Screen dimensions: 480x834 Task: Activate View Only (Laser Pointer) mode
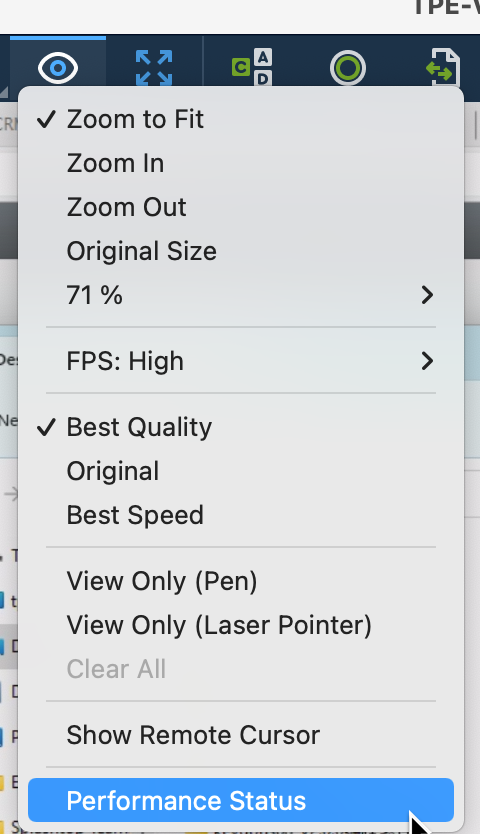coord(241,625)
